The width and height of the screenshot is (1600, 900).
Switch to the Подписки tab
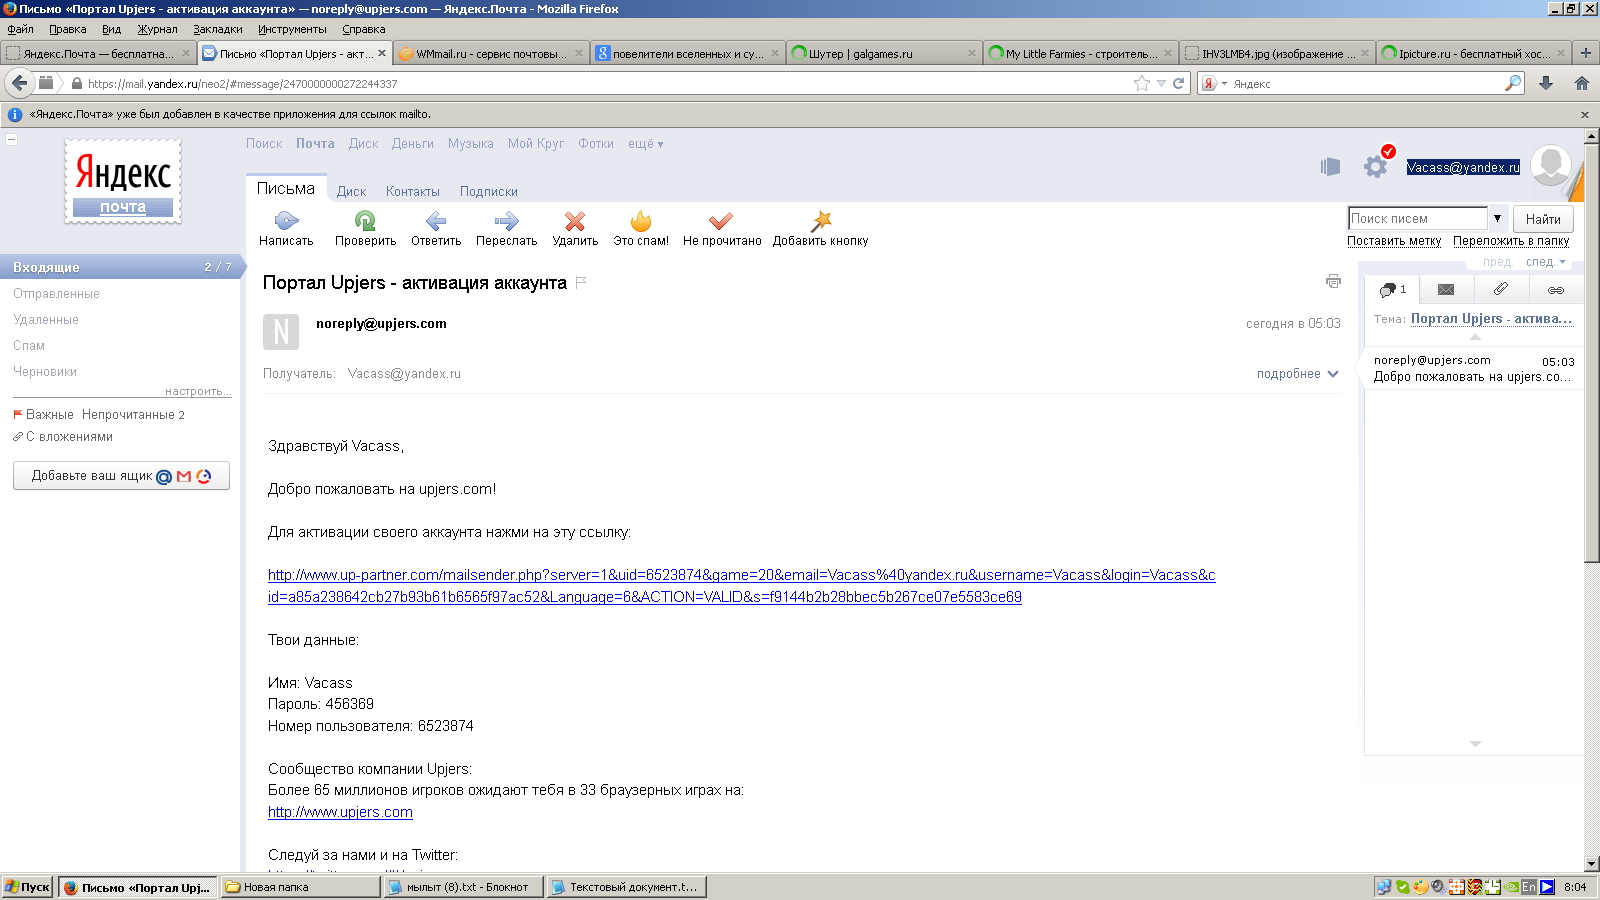[x=488, y=192]
